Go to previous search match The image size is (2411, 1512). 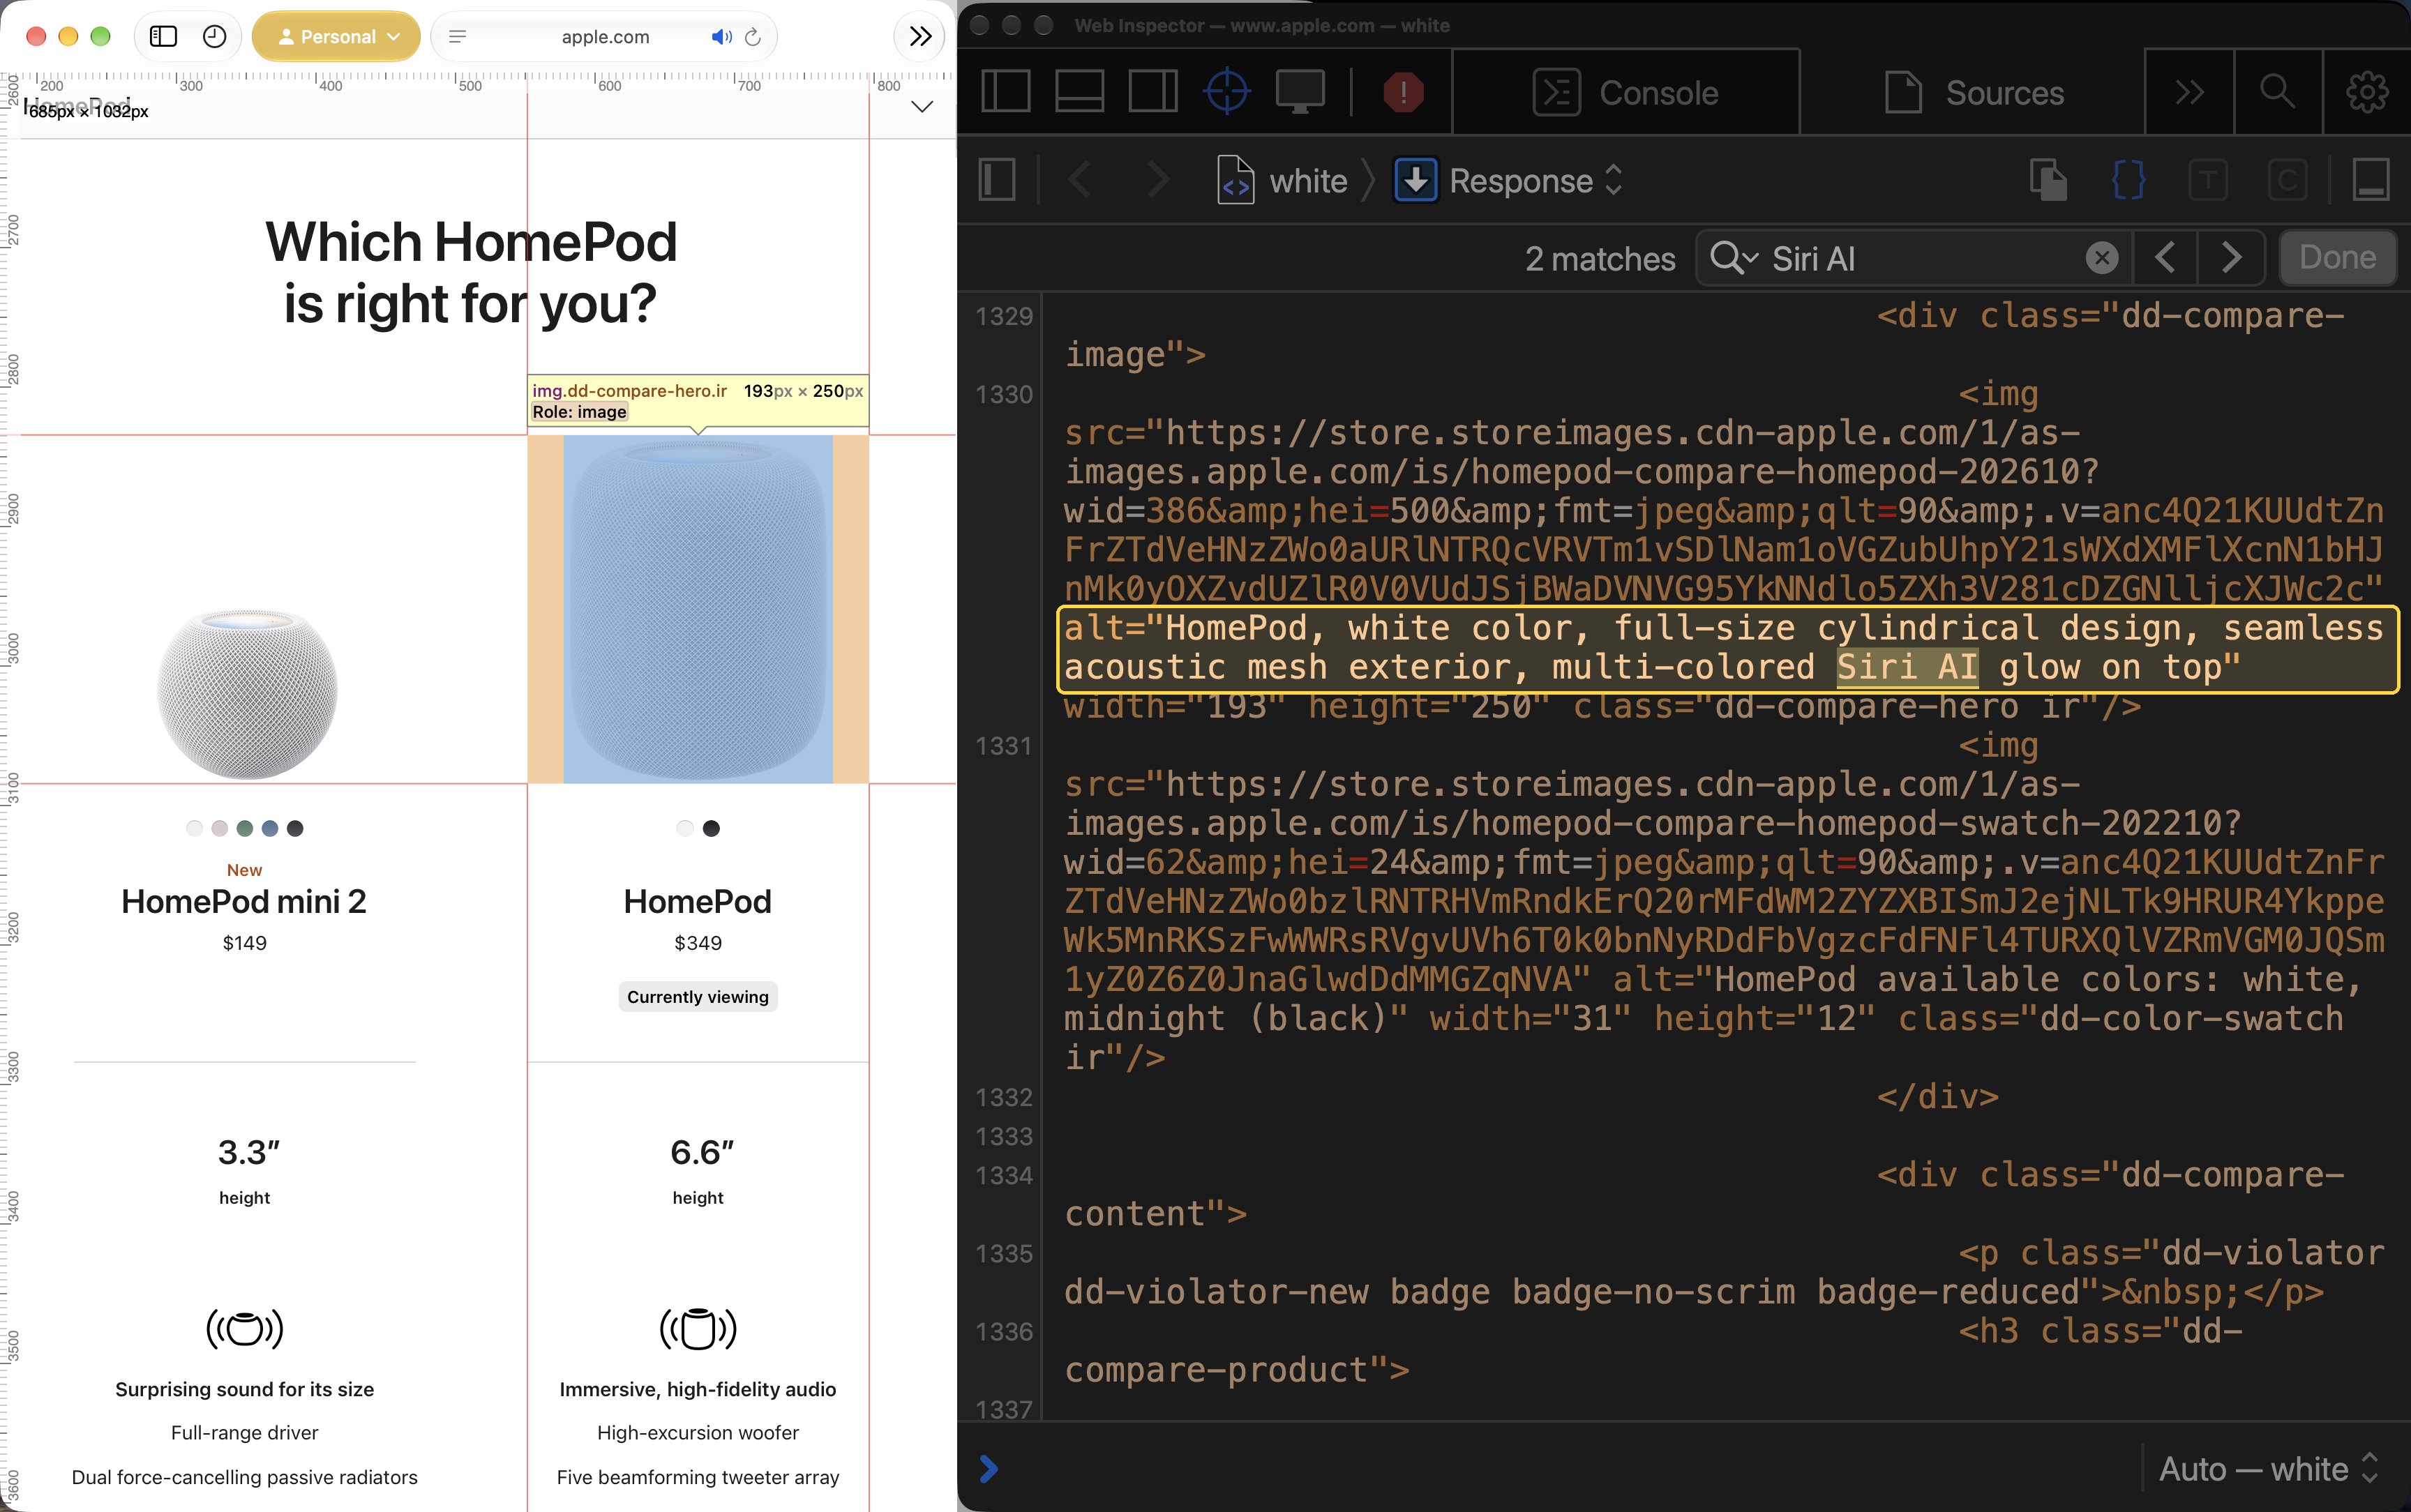pos(2165,258)
